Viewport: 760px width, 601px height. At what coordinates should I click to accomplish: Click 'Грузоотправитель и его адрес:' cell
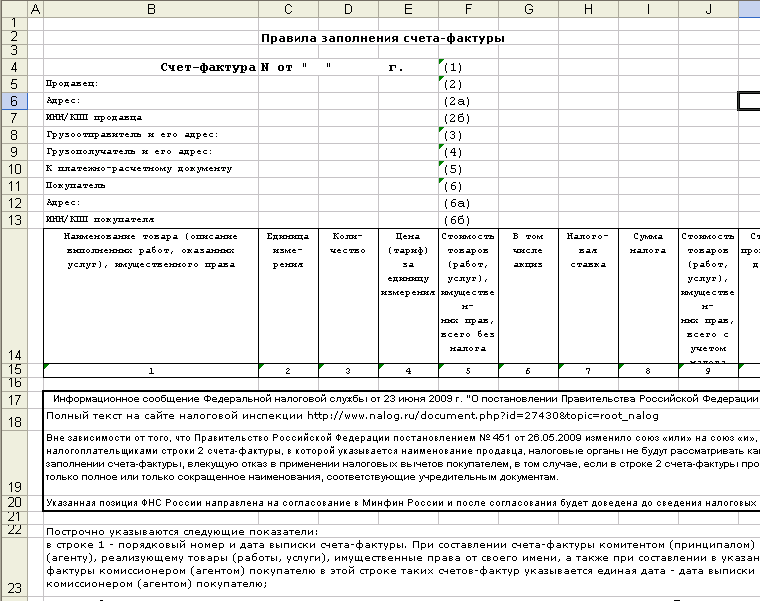tap(151, 135)
